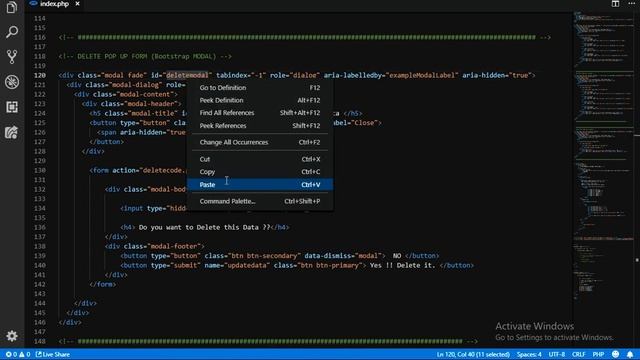
Task: Change encoding via UTF-8 status item
Action: click(557, 354)
